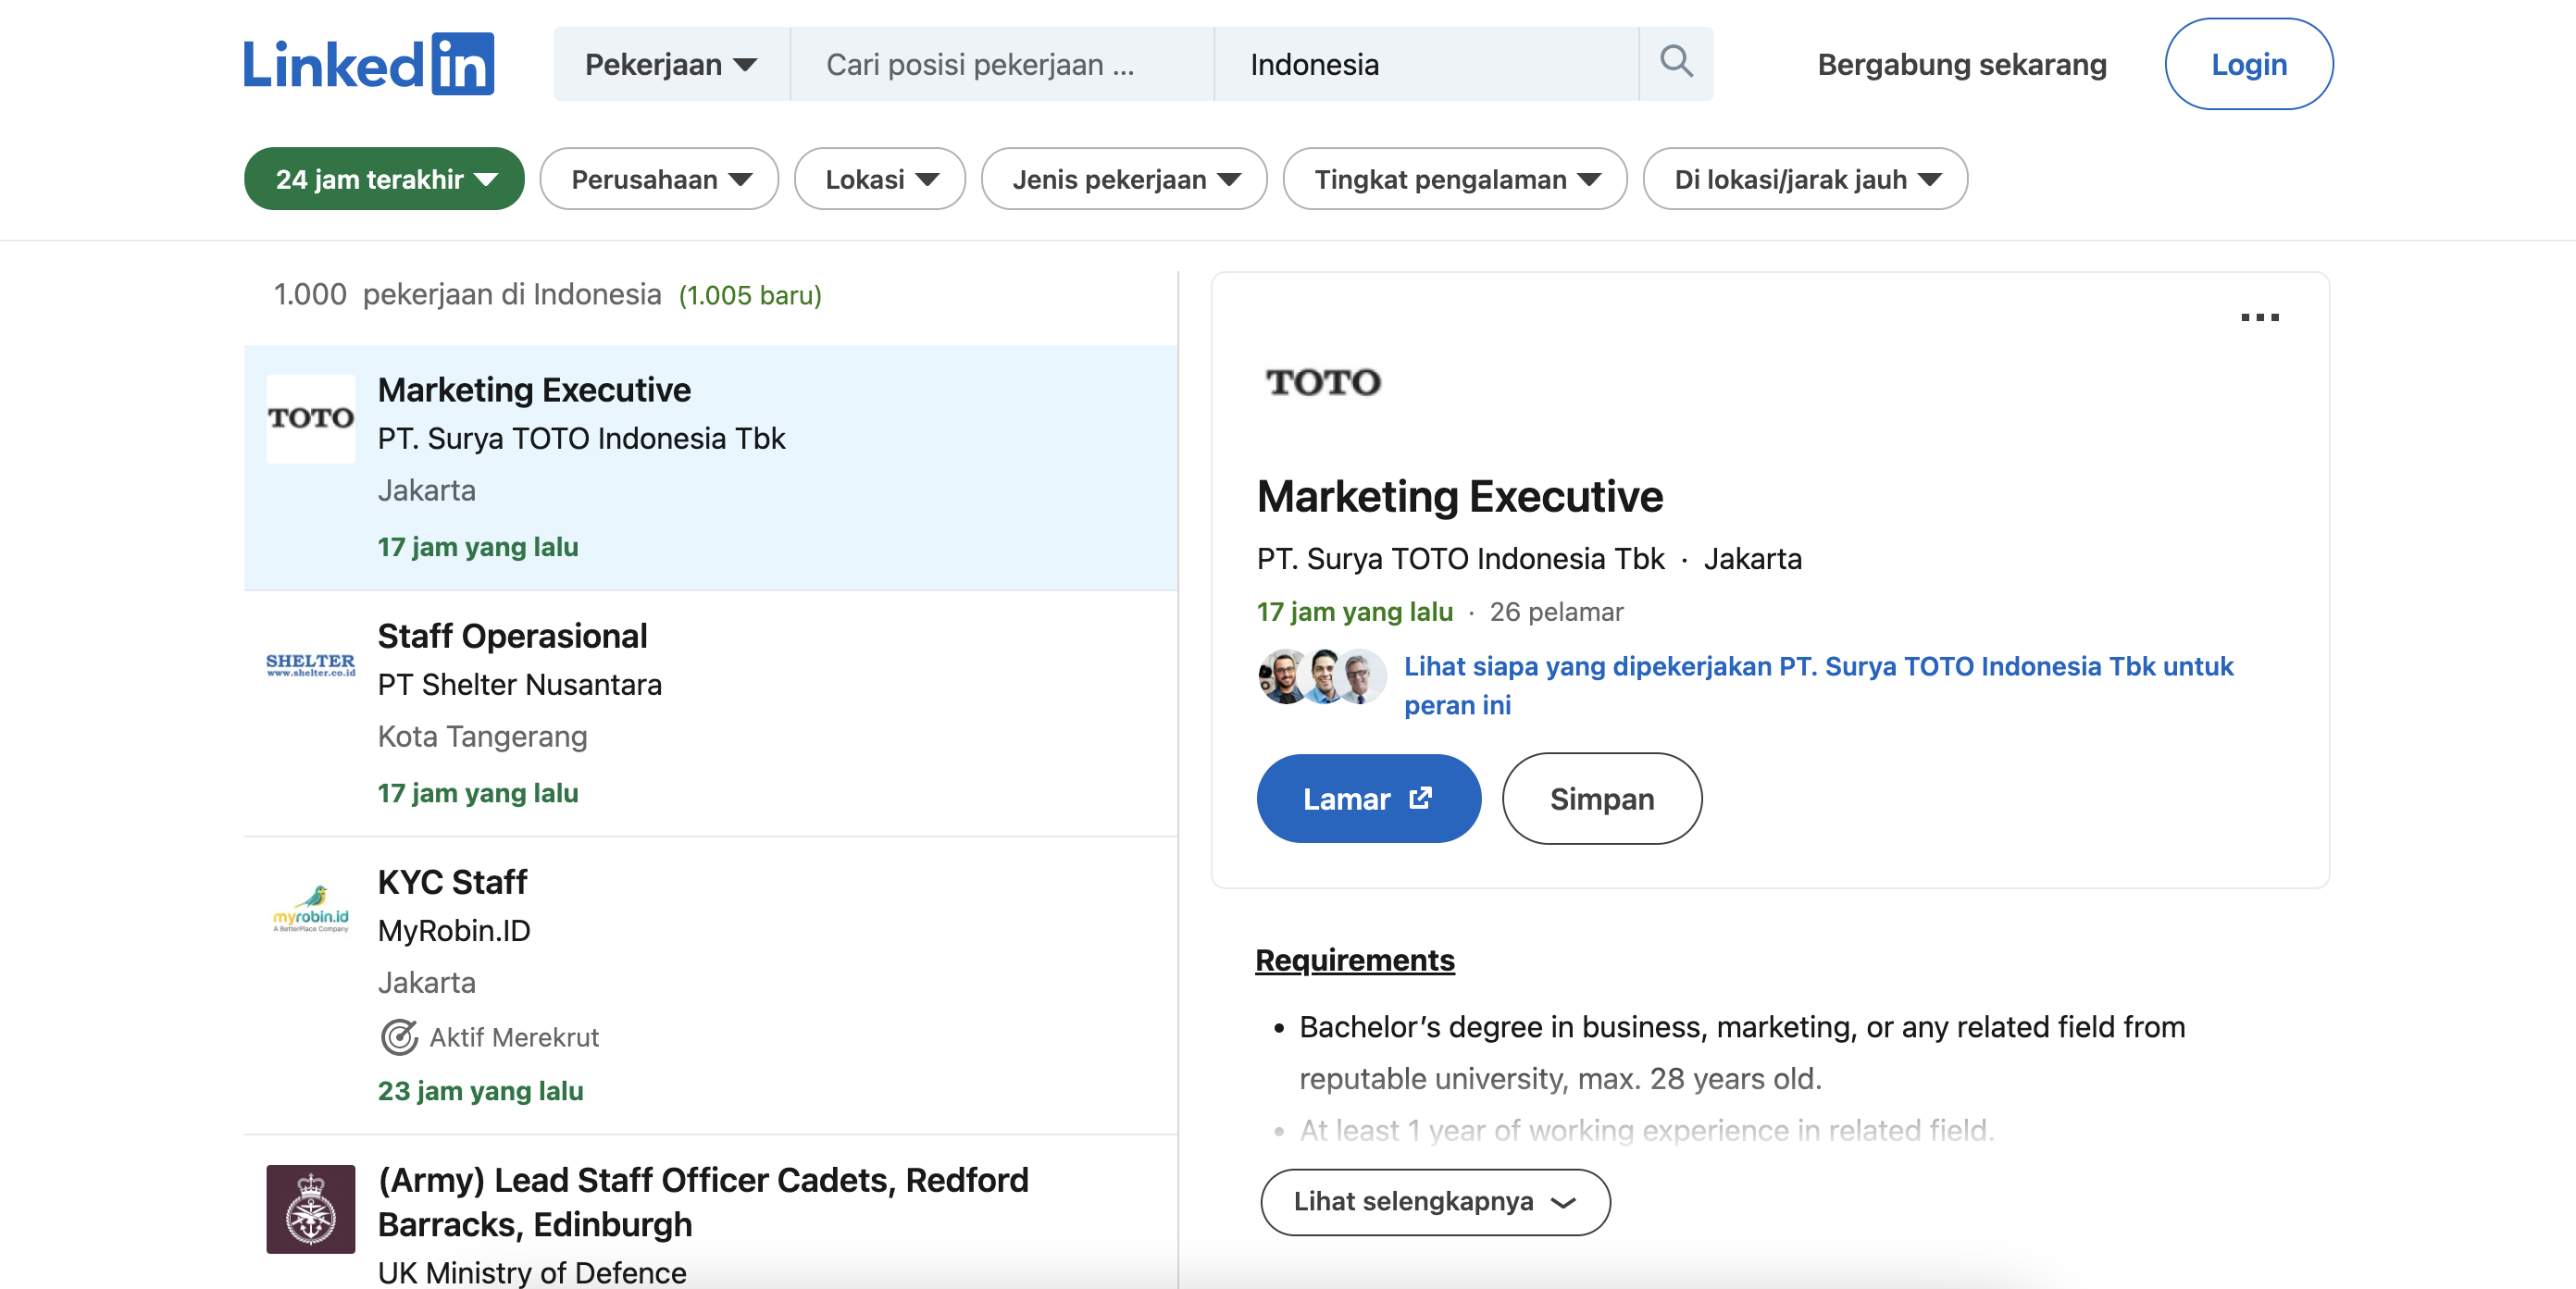Click the myrobin.id company logo
Viewport: 2576px width, 1289px height.
coord(310,910)
